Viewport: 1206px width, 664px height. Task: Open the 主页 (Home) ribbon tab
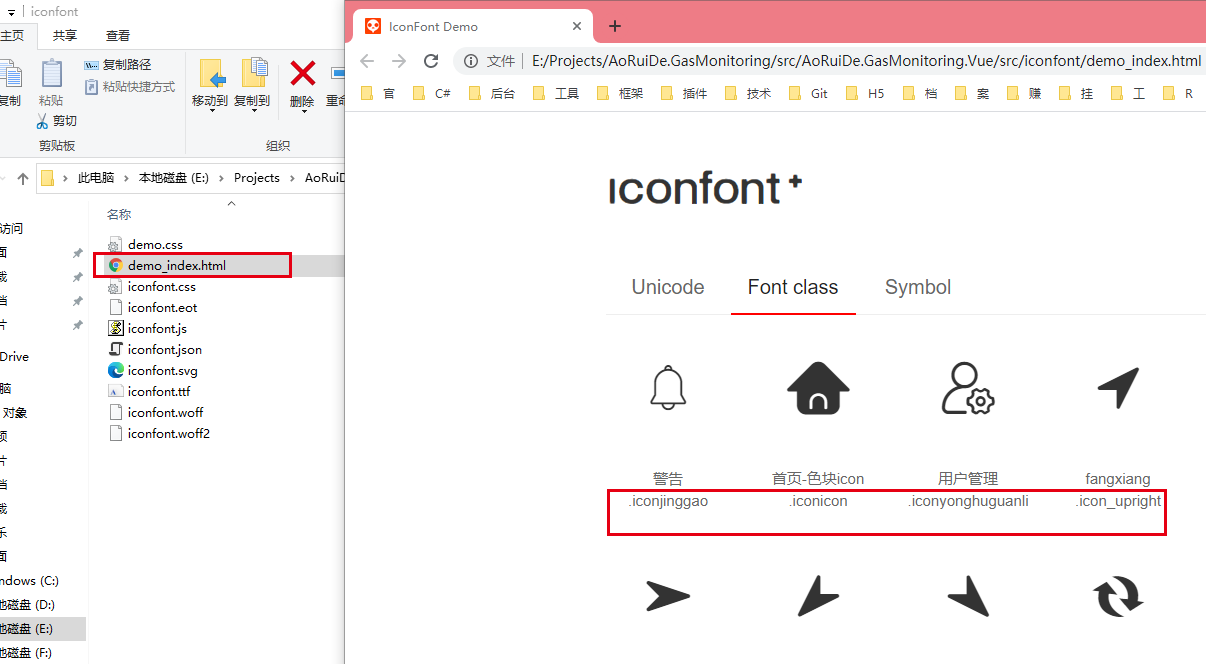[x=13, y=36]
